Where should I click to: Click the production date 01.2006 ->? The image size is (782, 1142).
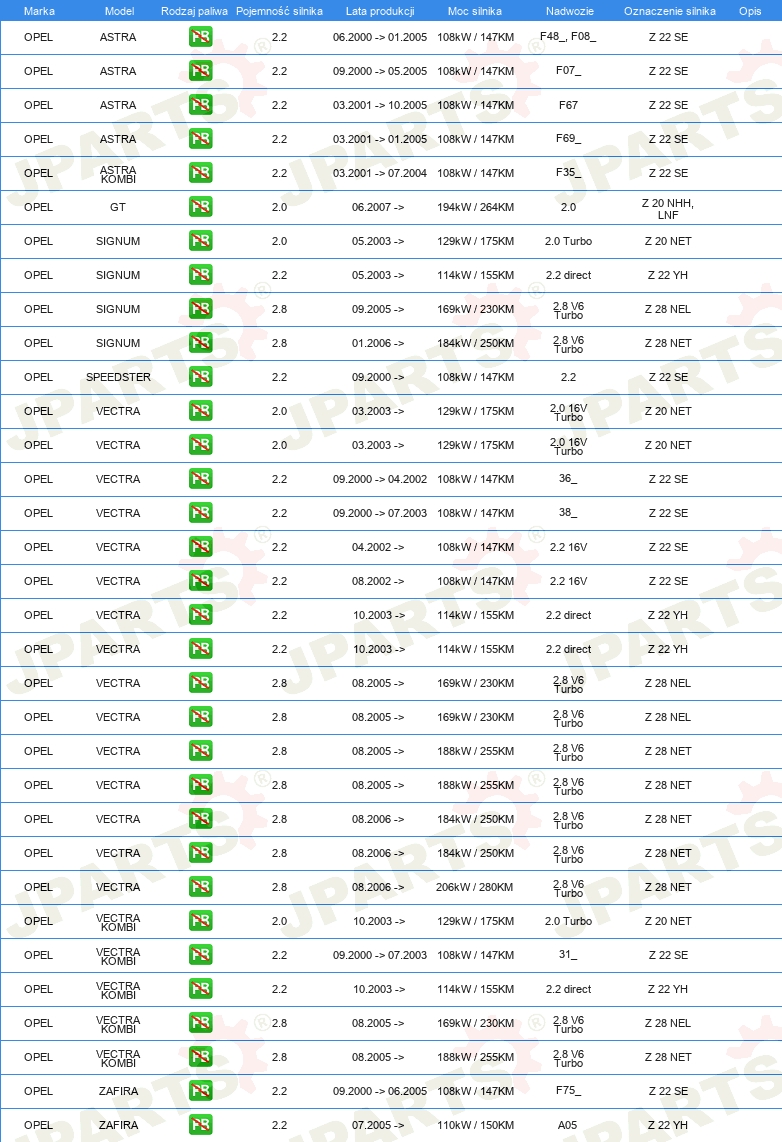(x=378, y=342)
